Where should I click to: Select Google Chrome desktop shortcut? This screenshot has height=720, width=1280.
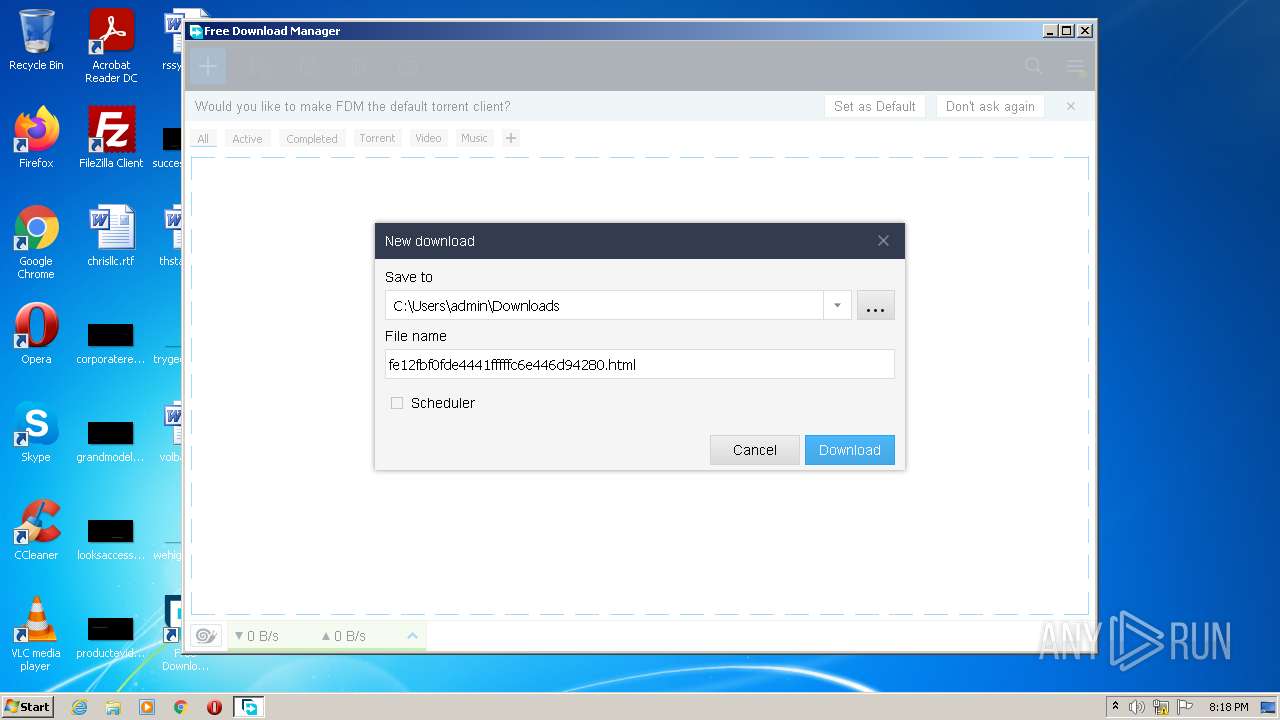pyautogui.click(x=36, y=242)
